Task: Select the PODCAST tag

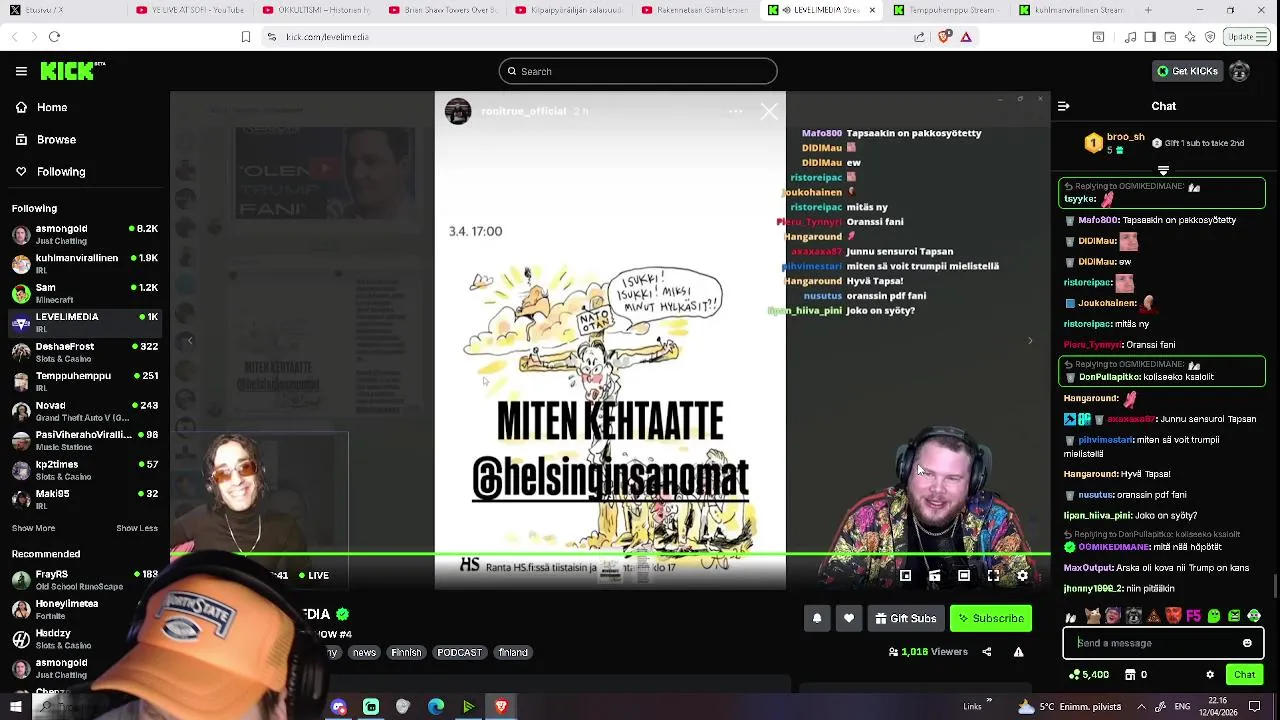Action: tap(460, 652)
